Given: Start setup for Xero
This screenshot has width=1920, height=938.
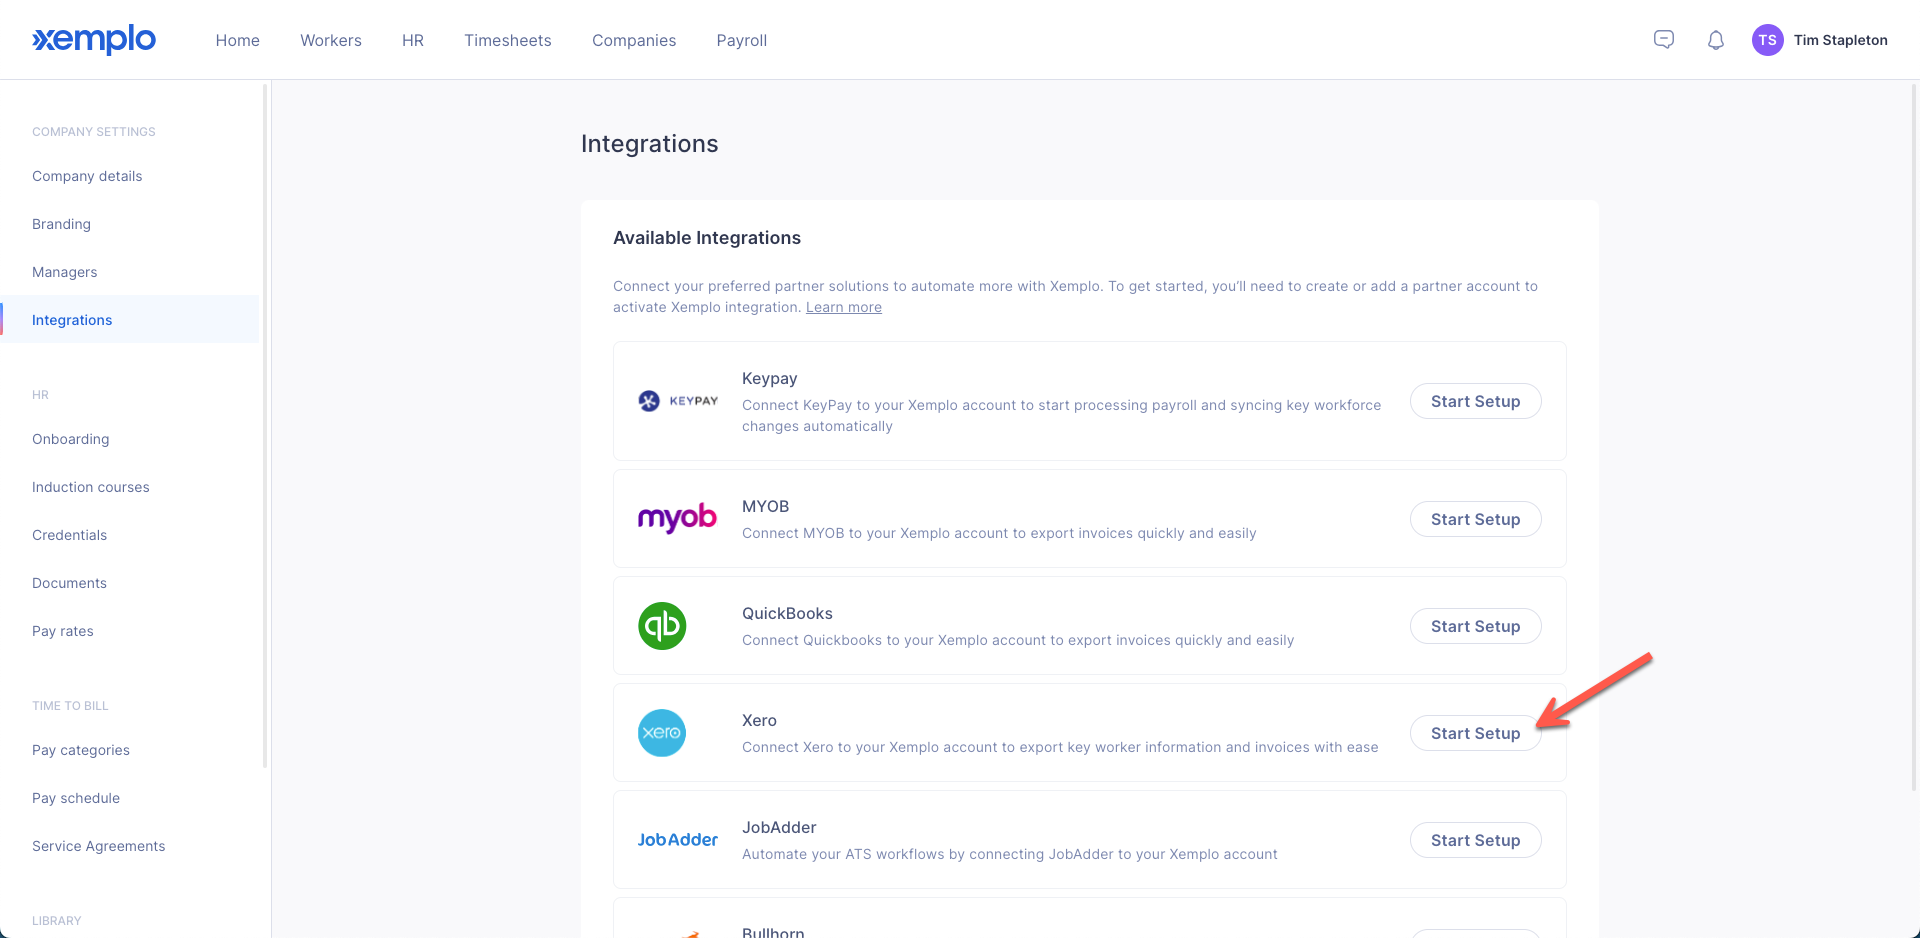Looking at the screenshot, I should pyautogui.click(x=1476, y=733).
